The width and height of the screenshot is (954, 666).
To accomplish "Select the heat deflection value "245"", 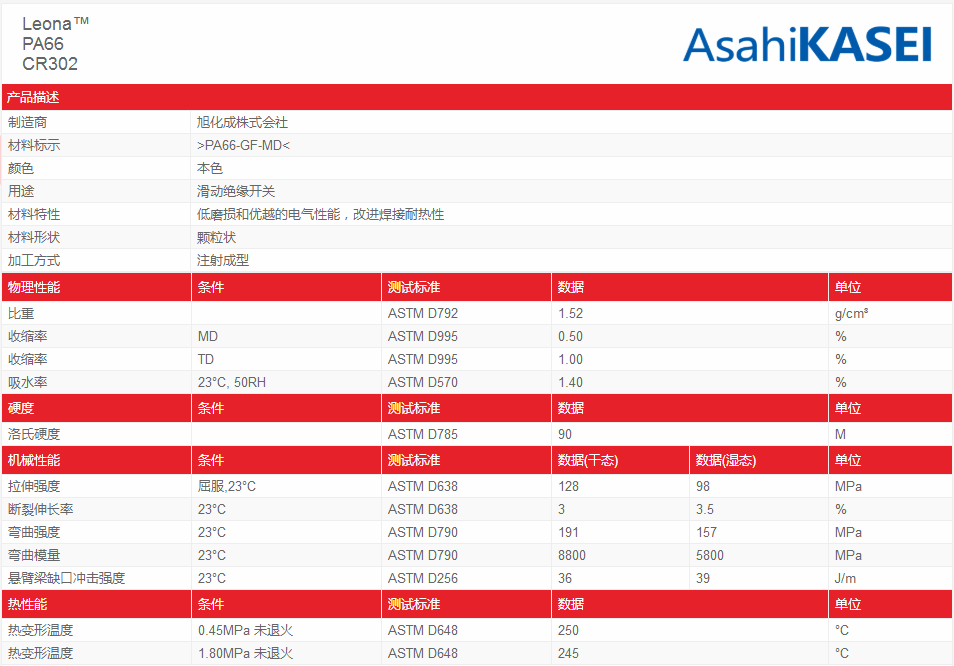I will [568, 654].
